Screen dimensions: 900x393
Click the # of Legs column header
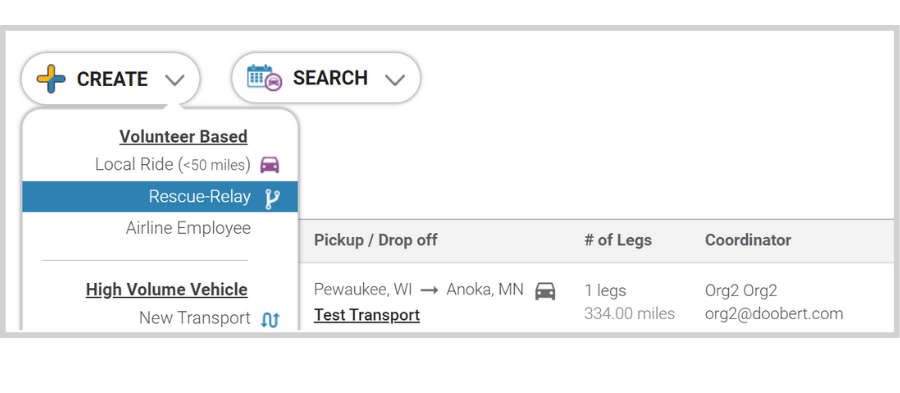click(x=618, y=240)
